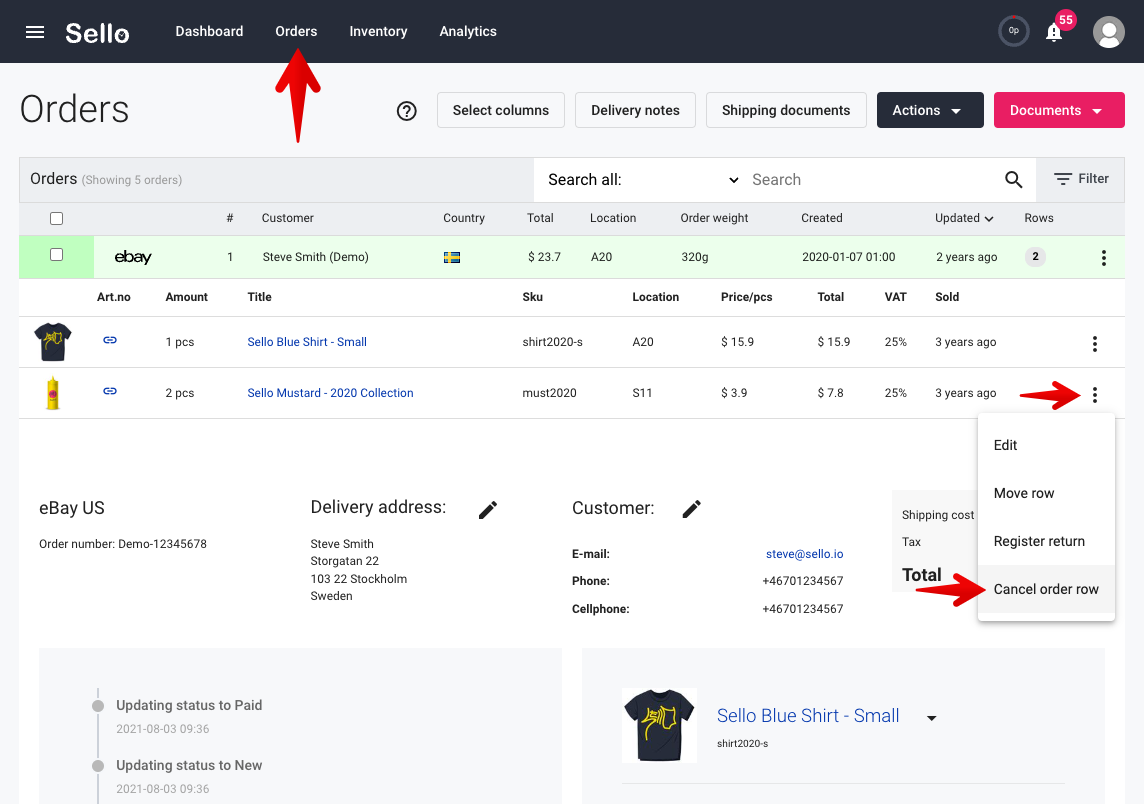The height and width of the screenshot is (804, 1144).
Task: Open the Filter options
Action: [1081, 179]
